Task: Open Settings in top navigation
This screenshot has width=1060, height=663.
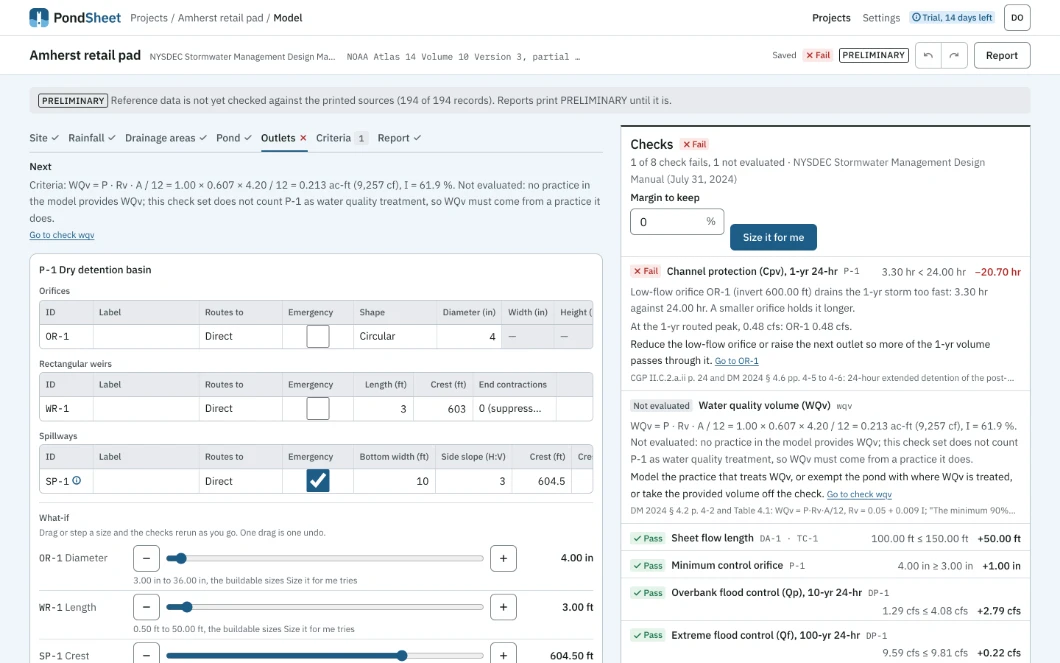Action: tap(881, 18)
